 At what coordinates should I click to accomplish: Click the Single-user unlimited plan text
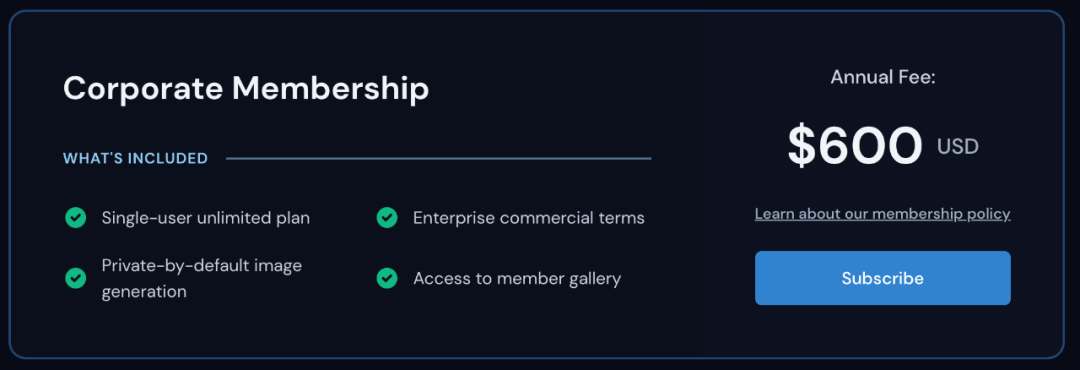pyautogui.click(x=205, y=218)
